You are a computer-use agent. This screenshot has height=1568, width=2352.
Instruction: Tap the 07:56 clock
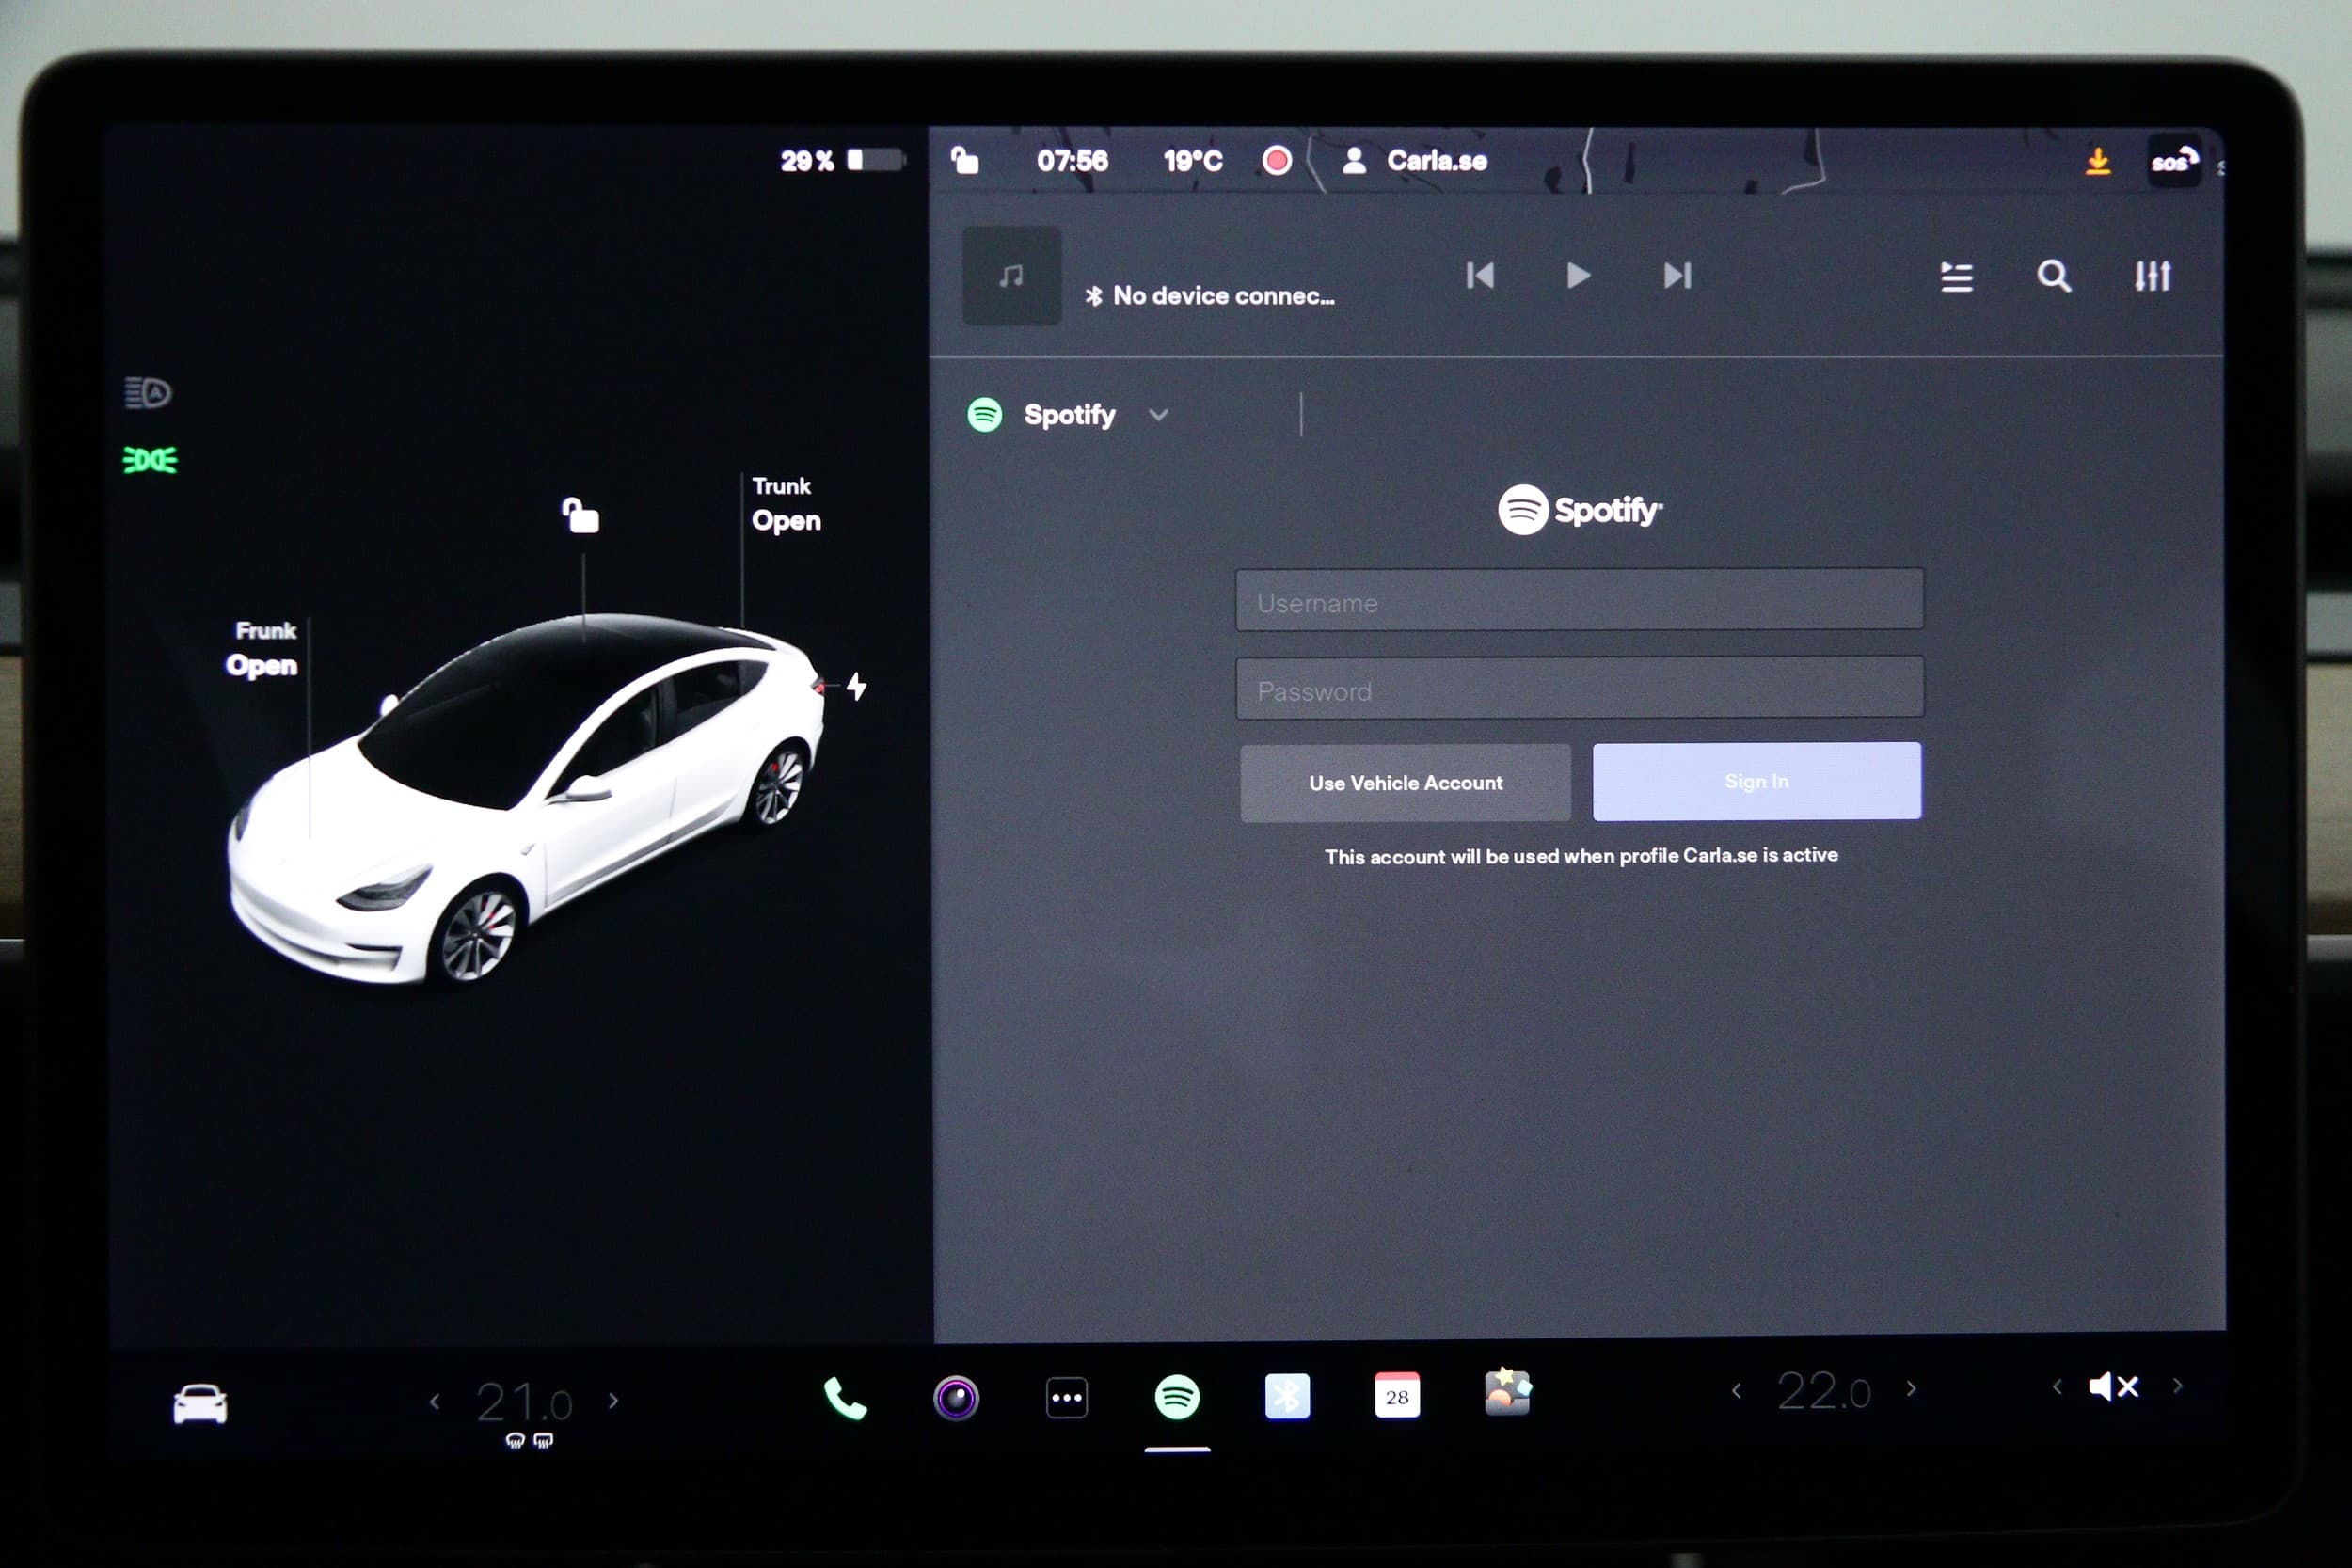(1072, 160)
